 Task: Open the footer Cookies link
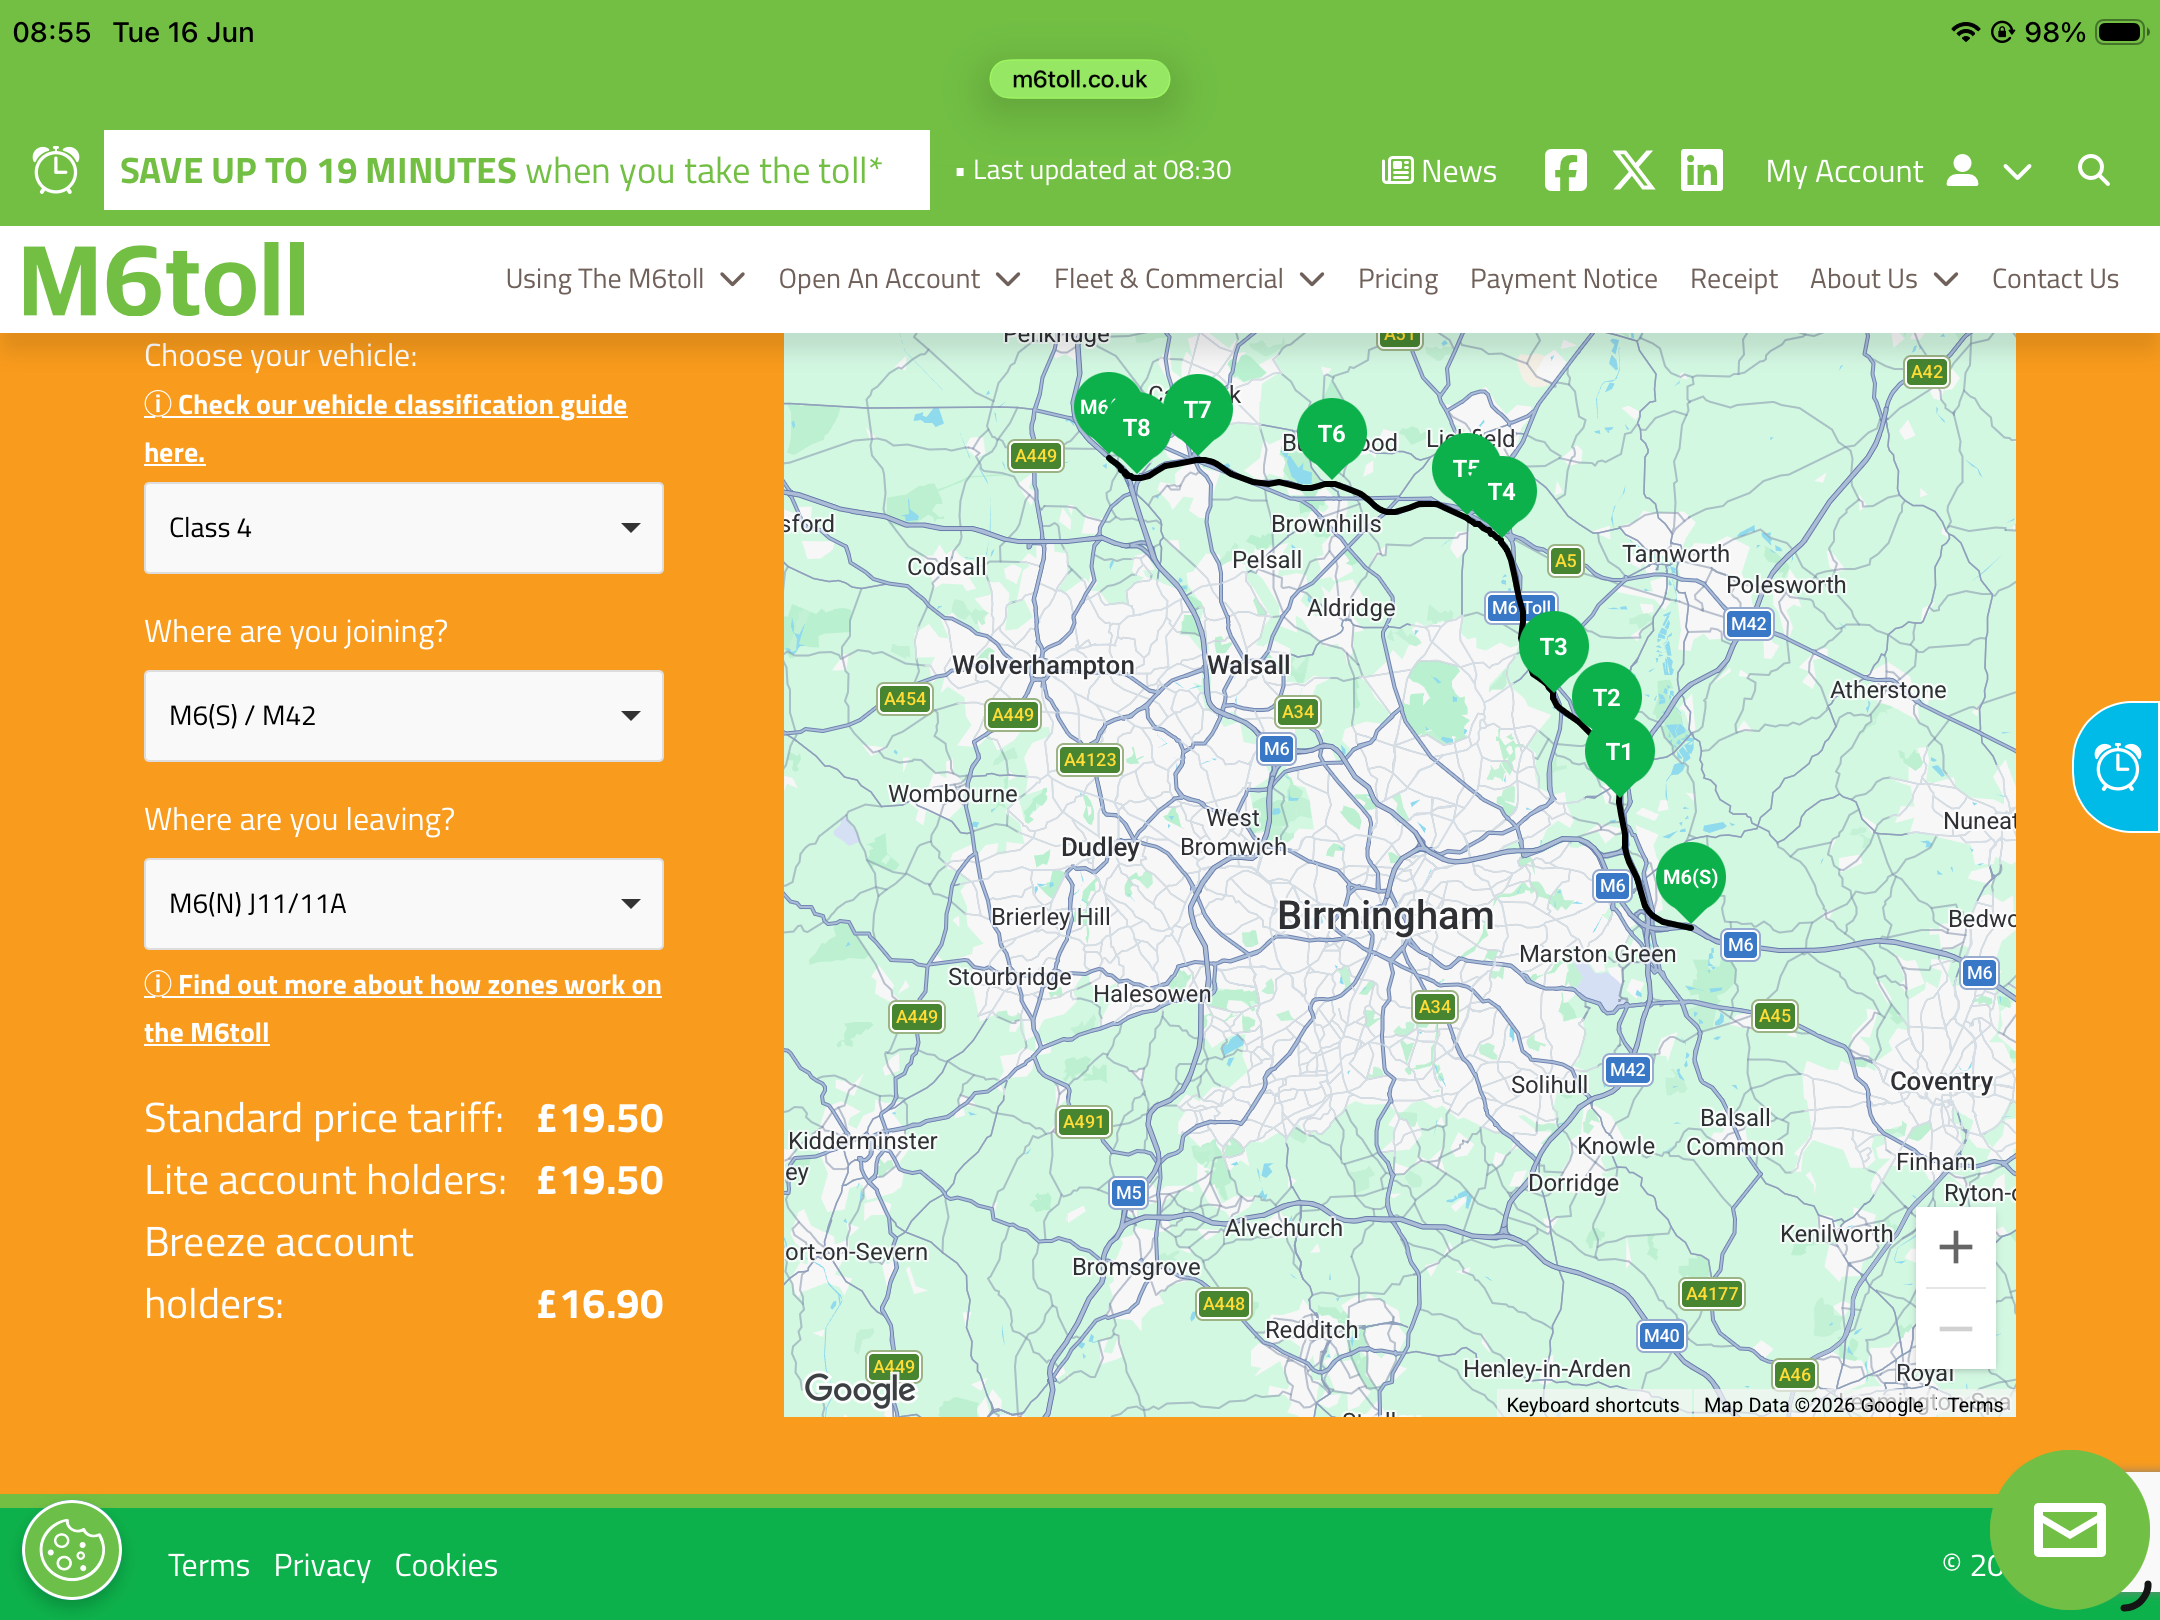(x=446, y=1565)
